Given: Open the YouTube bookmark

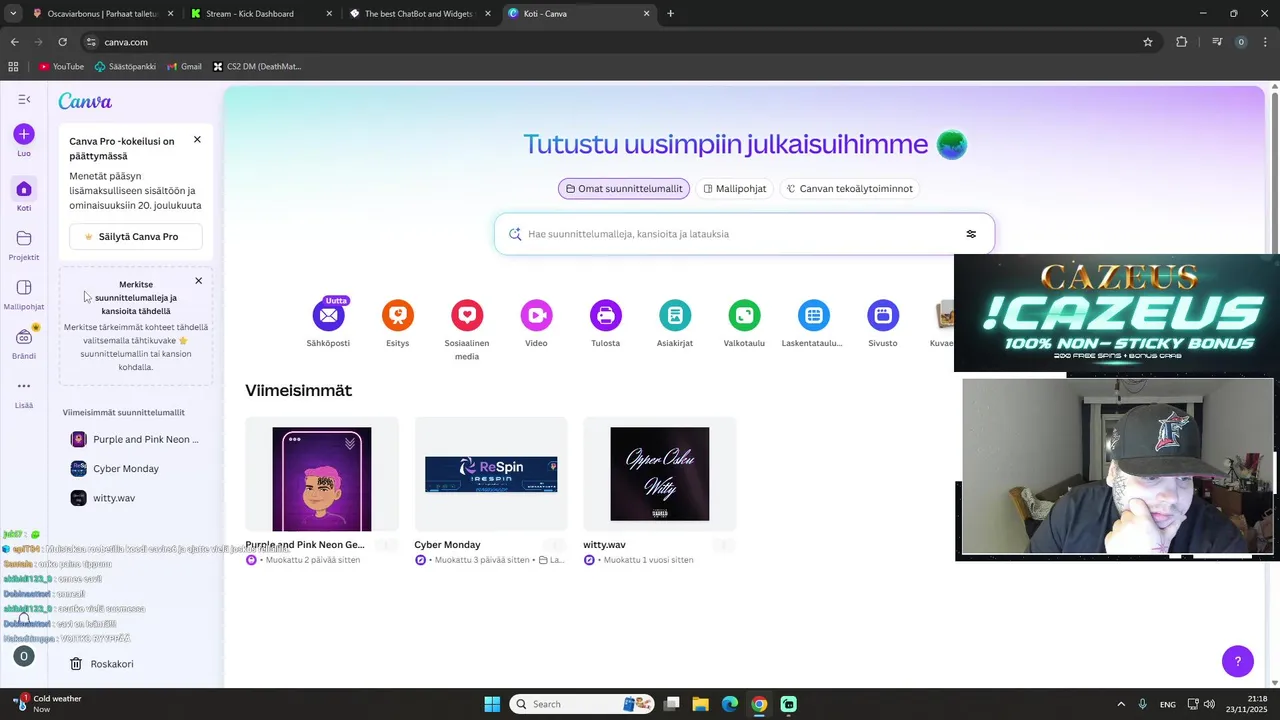Looking at the screenshot, I should [x=61, y=67].
